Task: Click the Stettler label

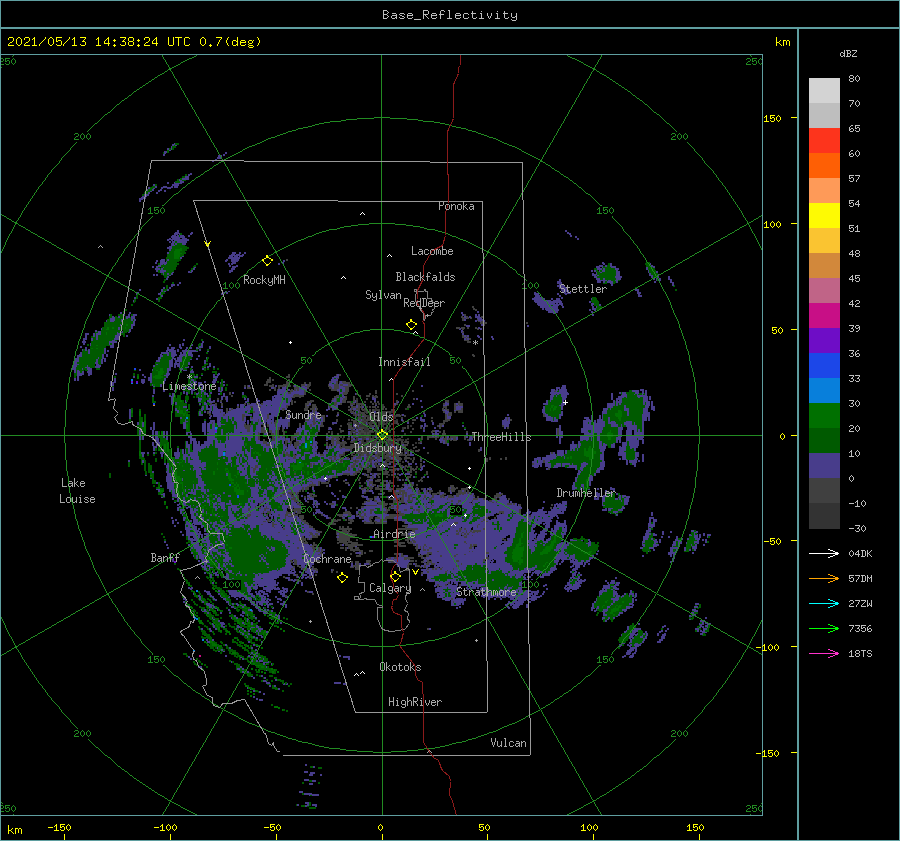Action: coord(583,289)
